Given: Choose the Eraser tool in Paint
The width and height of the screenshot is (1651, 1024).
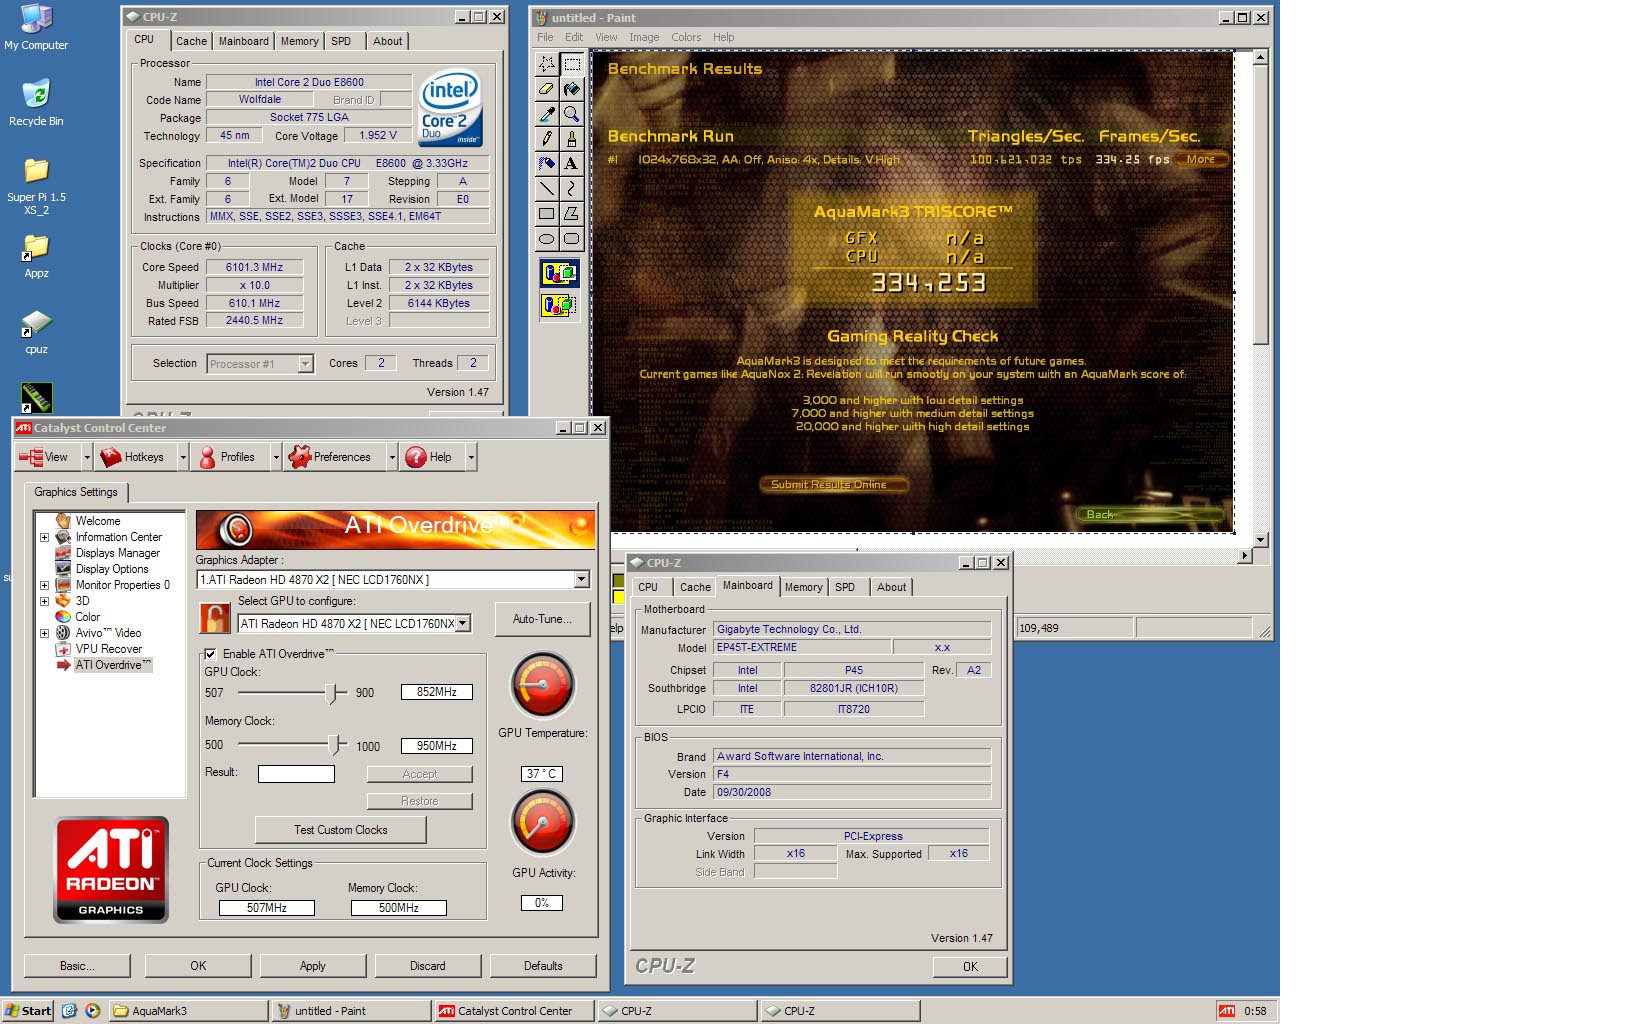Looking at the screenshot, I should [546, 89].
